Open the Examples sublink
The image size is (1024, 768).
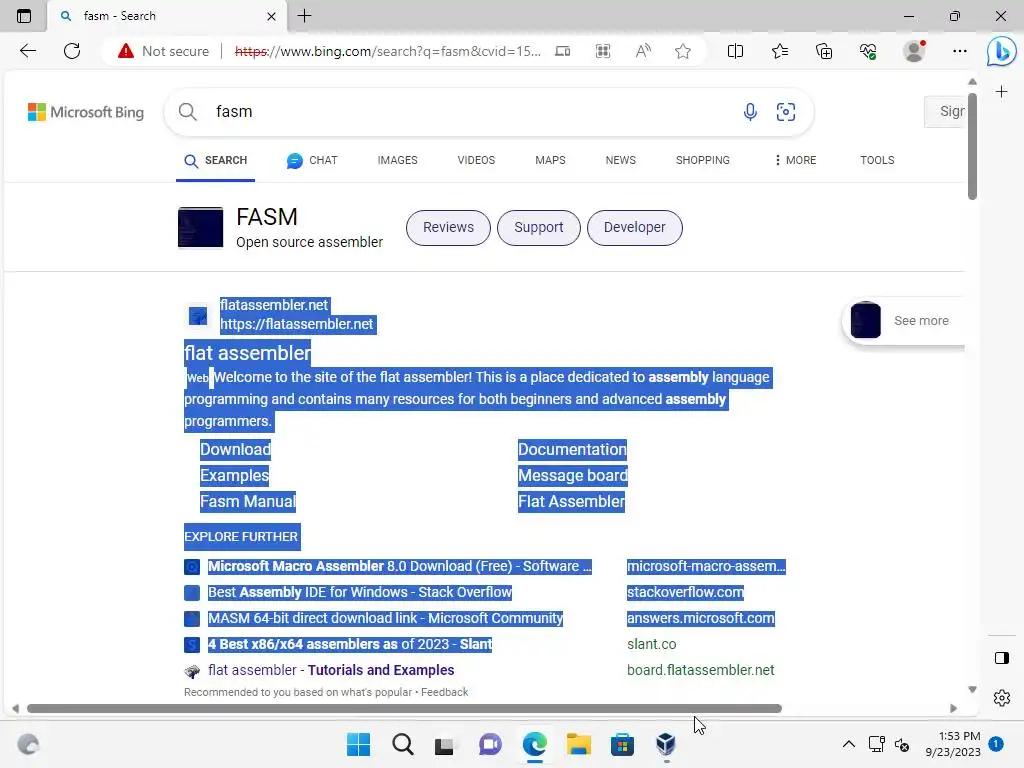click(234, 475)
